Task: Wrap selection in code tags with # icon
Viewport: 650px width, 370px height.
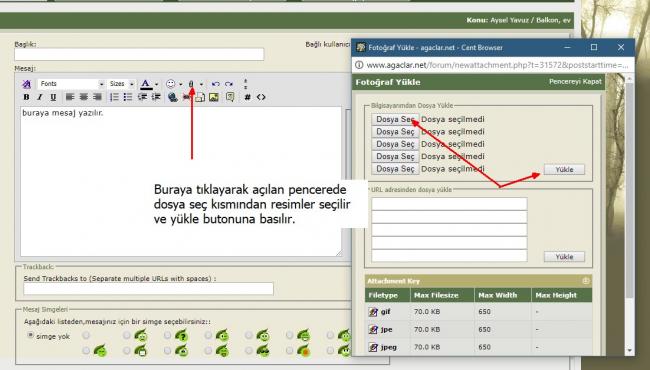Action: coord(247,97)
